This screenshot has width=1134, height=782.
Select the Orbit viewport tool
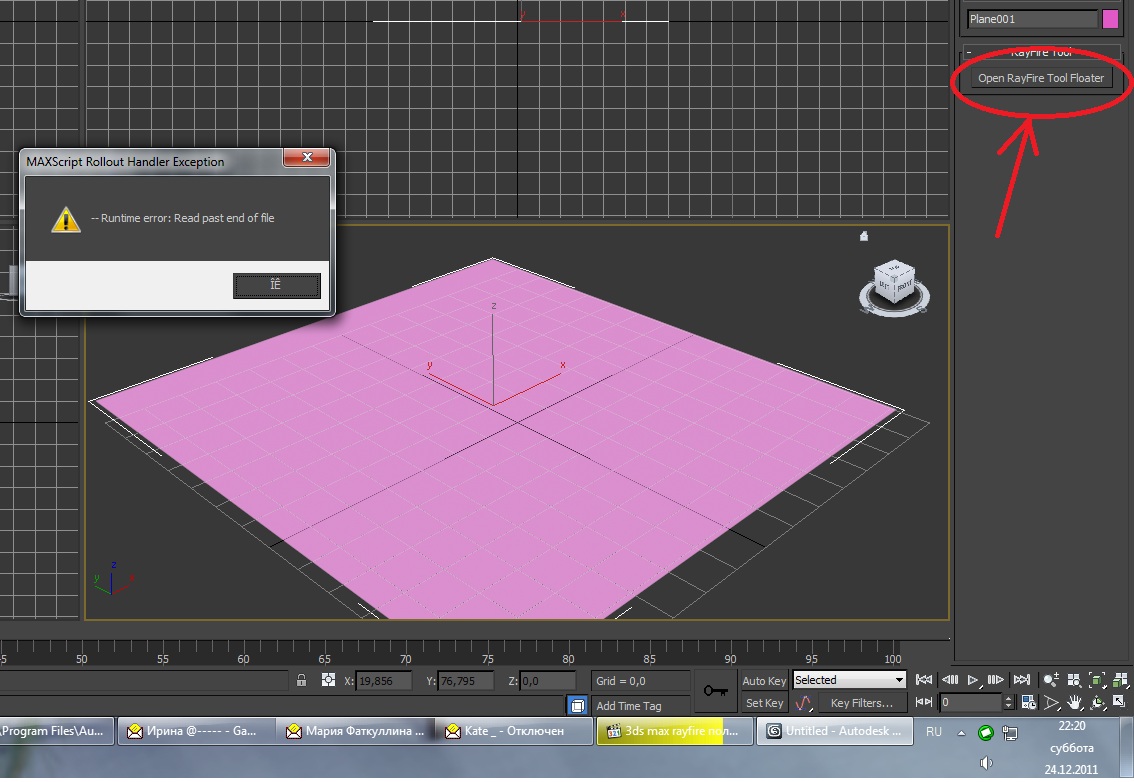pyautogui.click(x=1097, y=702)
